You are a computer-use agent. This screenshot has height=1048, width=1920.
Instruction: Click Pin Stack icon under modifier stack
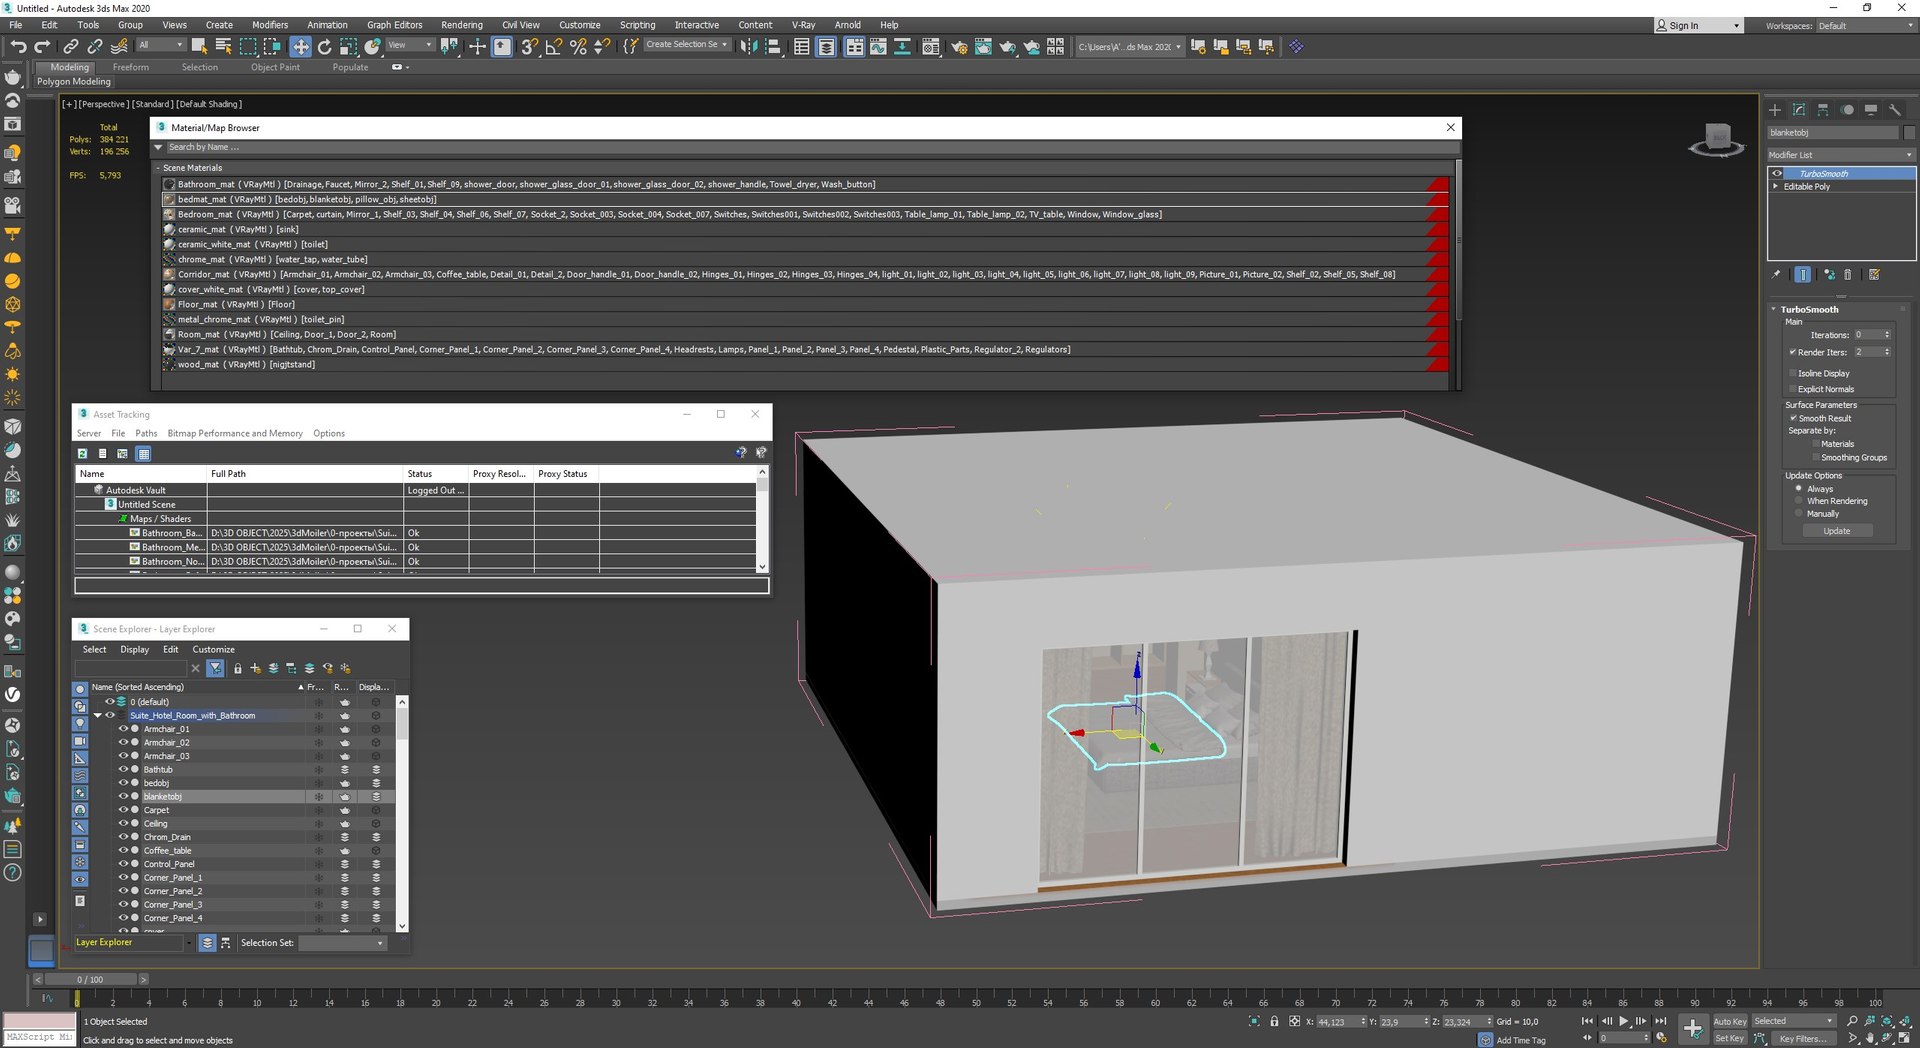pos(1776,274)
